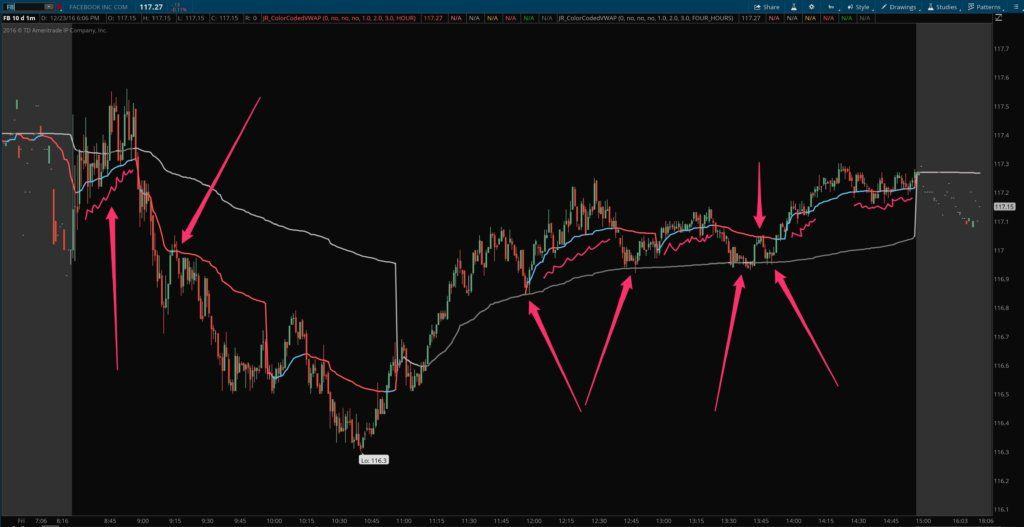1024x527 pixels.
Task: Click the flask icon next to Share
Action: (x=793, y=7)
